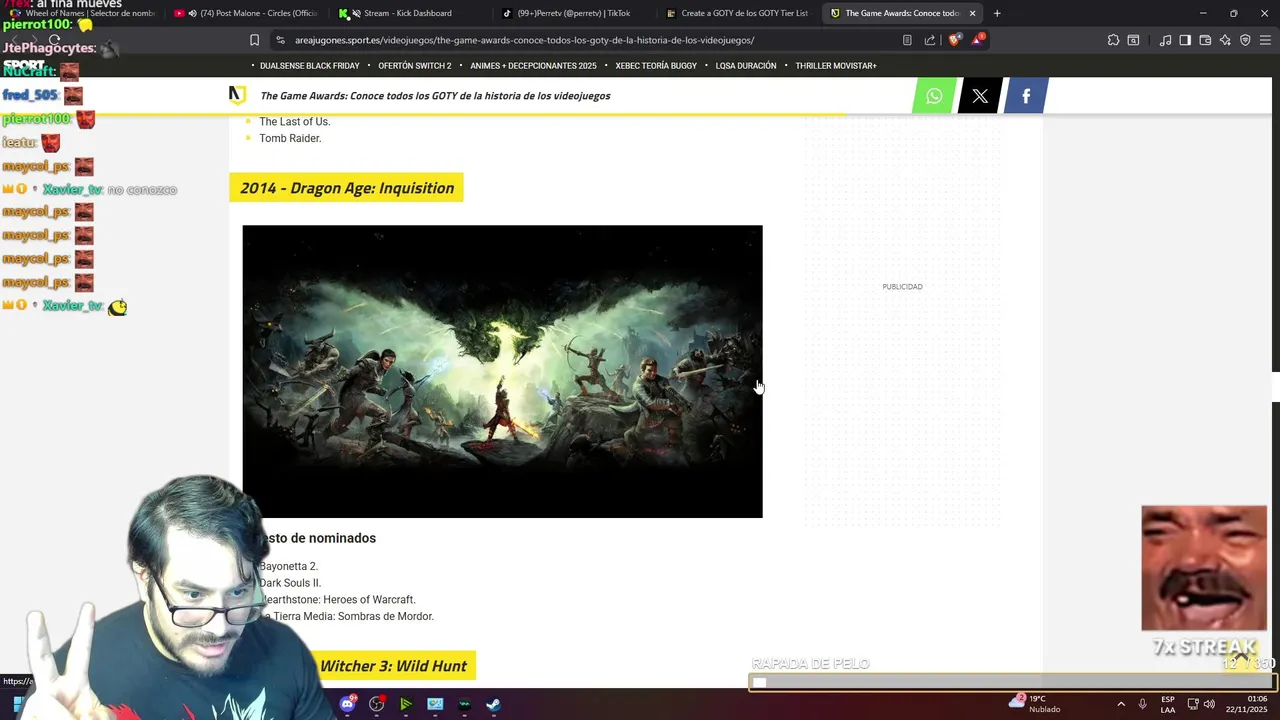Screen dimensions: 1280x720
Task: Open THRILLER MOVISTAR+ link
Action: click(836, 66)
